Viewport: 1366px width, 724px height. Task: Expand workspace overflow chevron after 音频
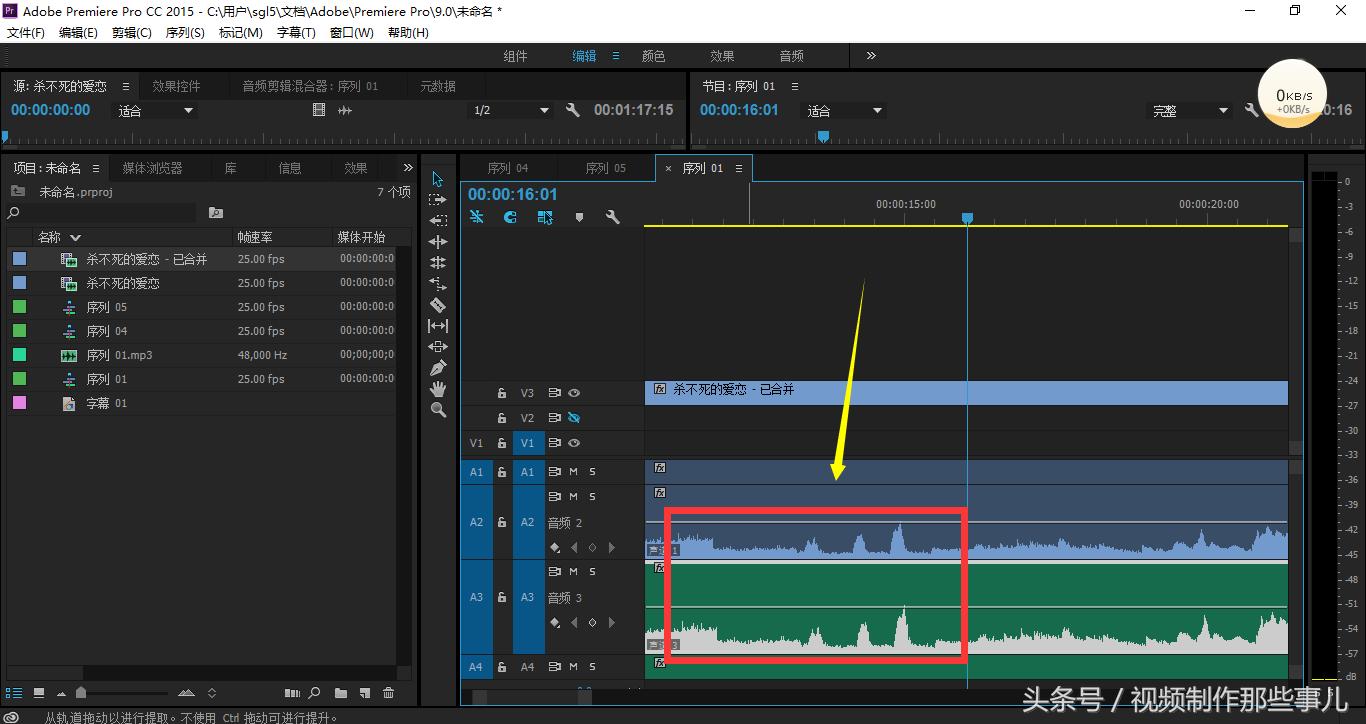pyautogui.click(x=870, y=56)
